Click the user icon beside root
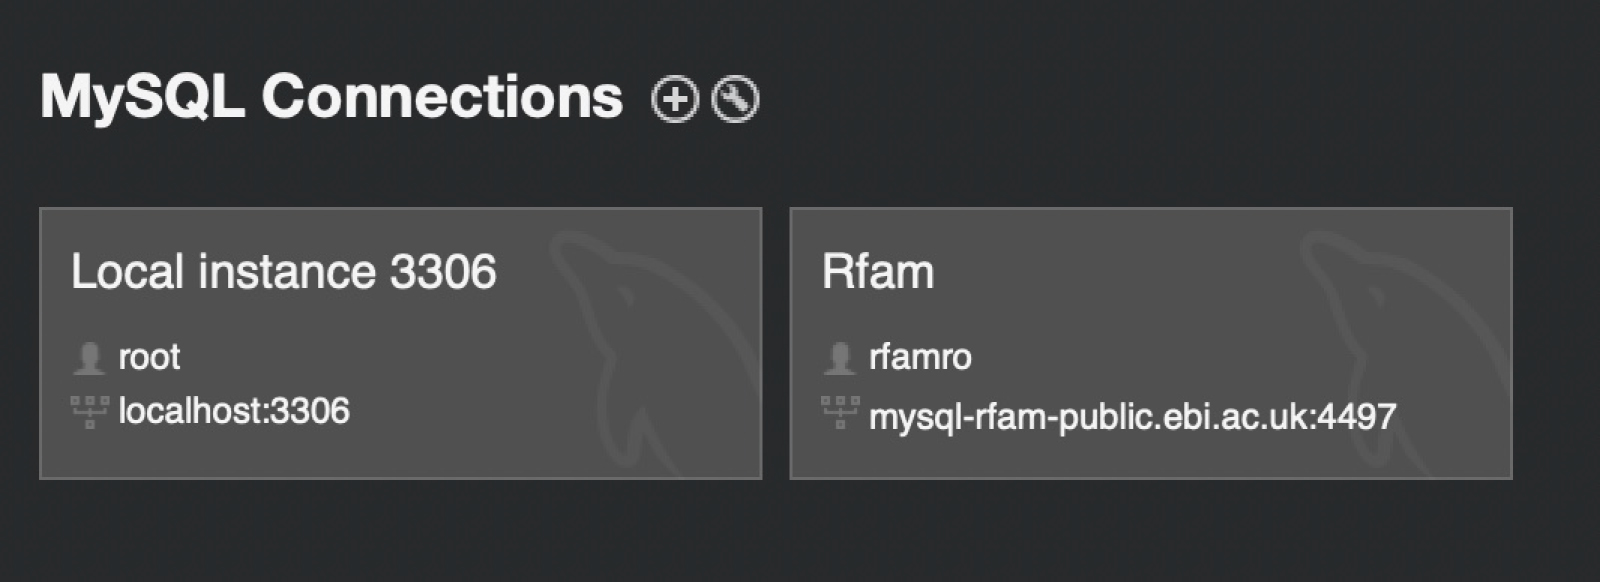Image resolution: width=1600 pixels, height=582 pixels. (89, 357)
